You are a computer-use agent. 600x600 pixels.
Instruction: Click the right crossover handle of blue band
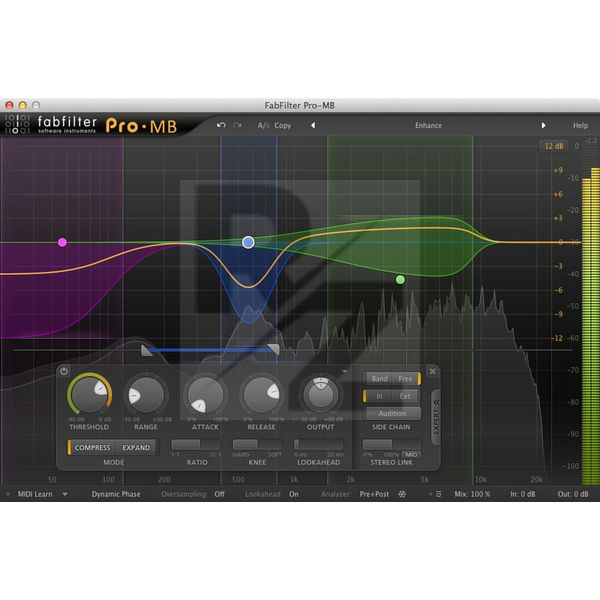tap(274, 349)
